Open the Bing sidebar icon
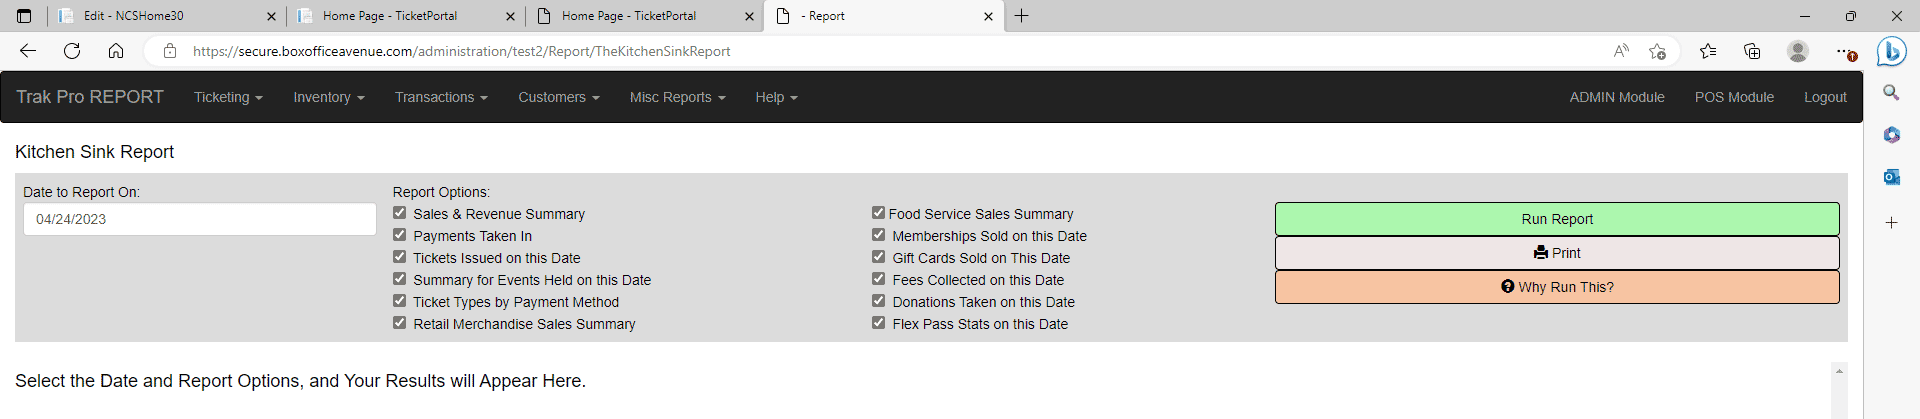Image resolution: width=1920 pixels, height=419 pixels. coord(1891,51)
